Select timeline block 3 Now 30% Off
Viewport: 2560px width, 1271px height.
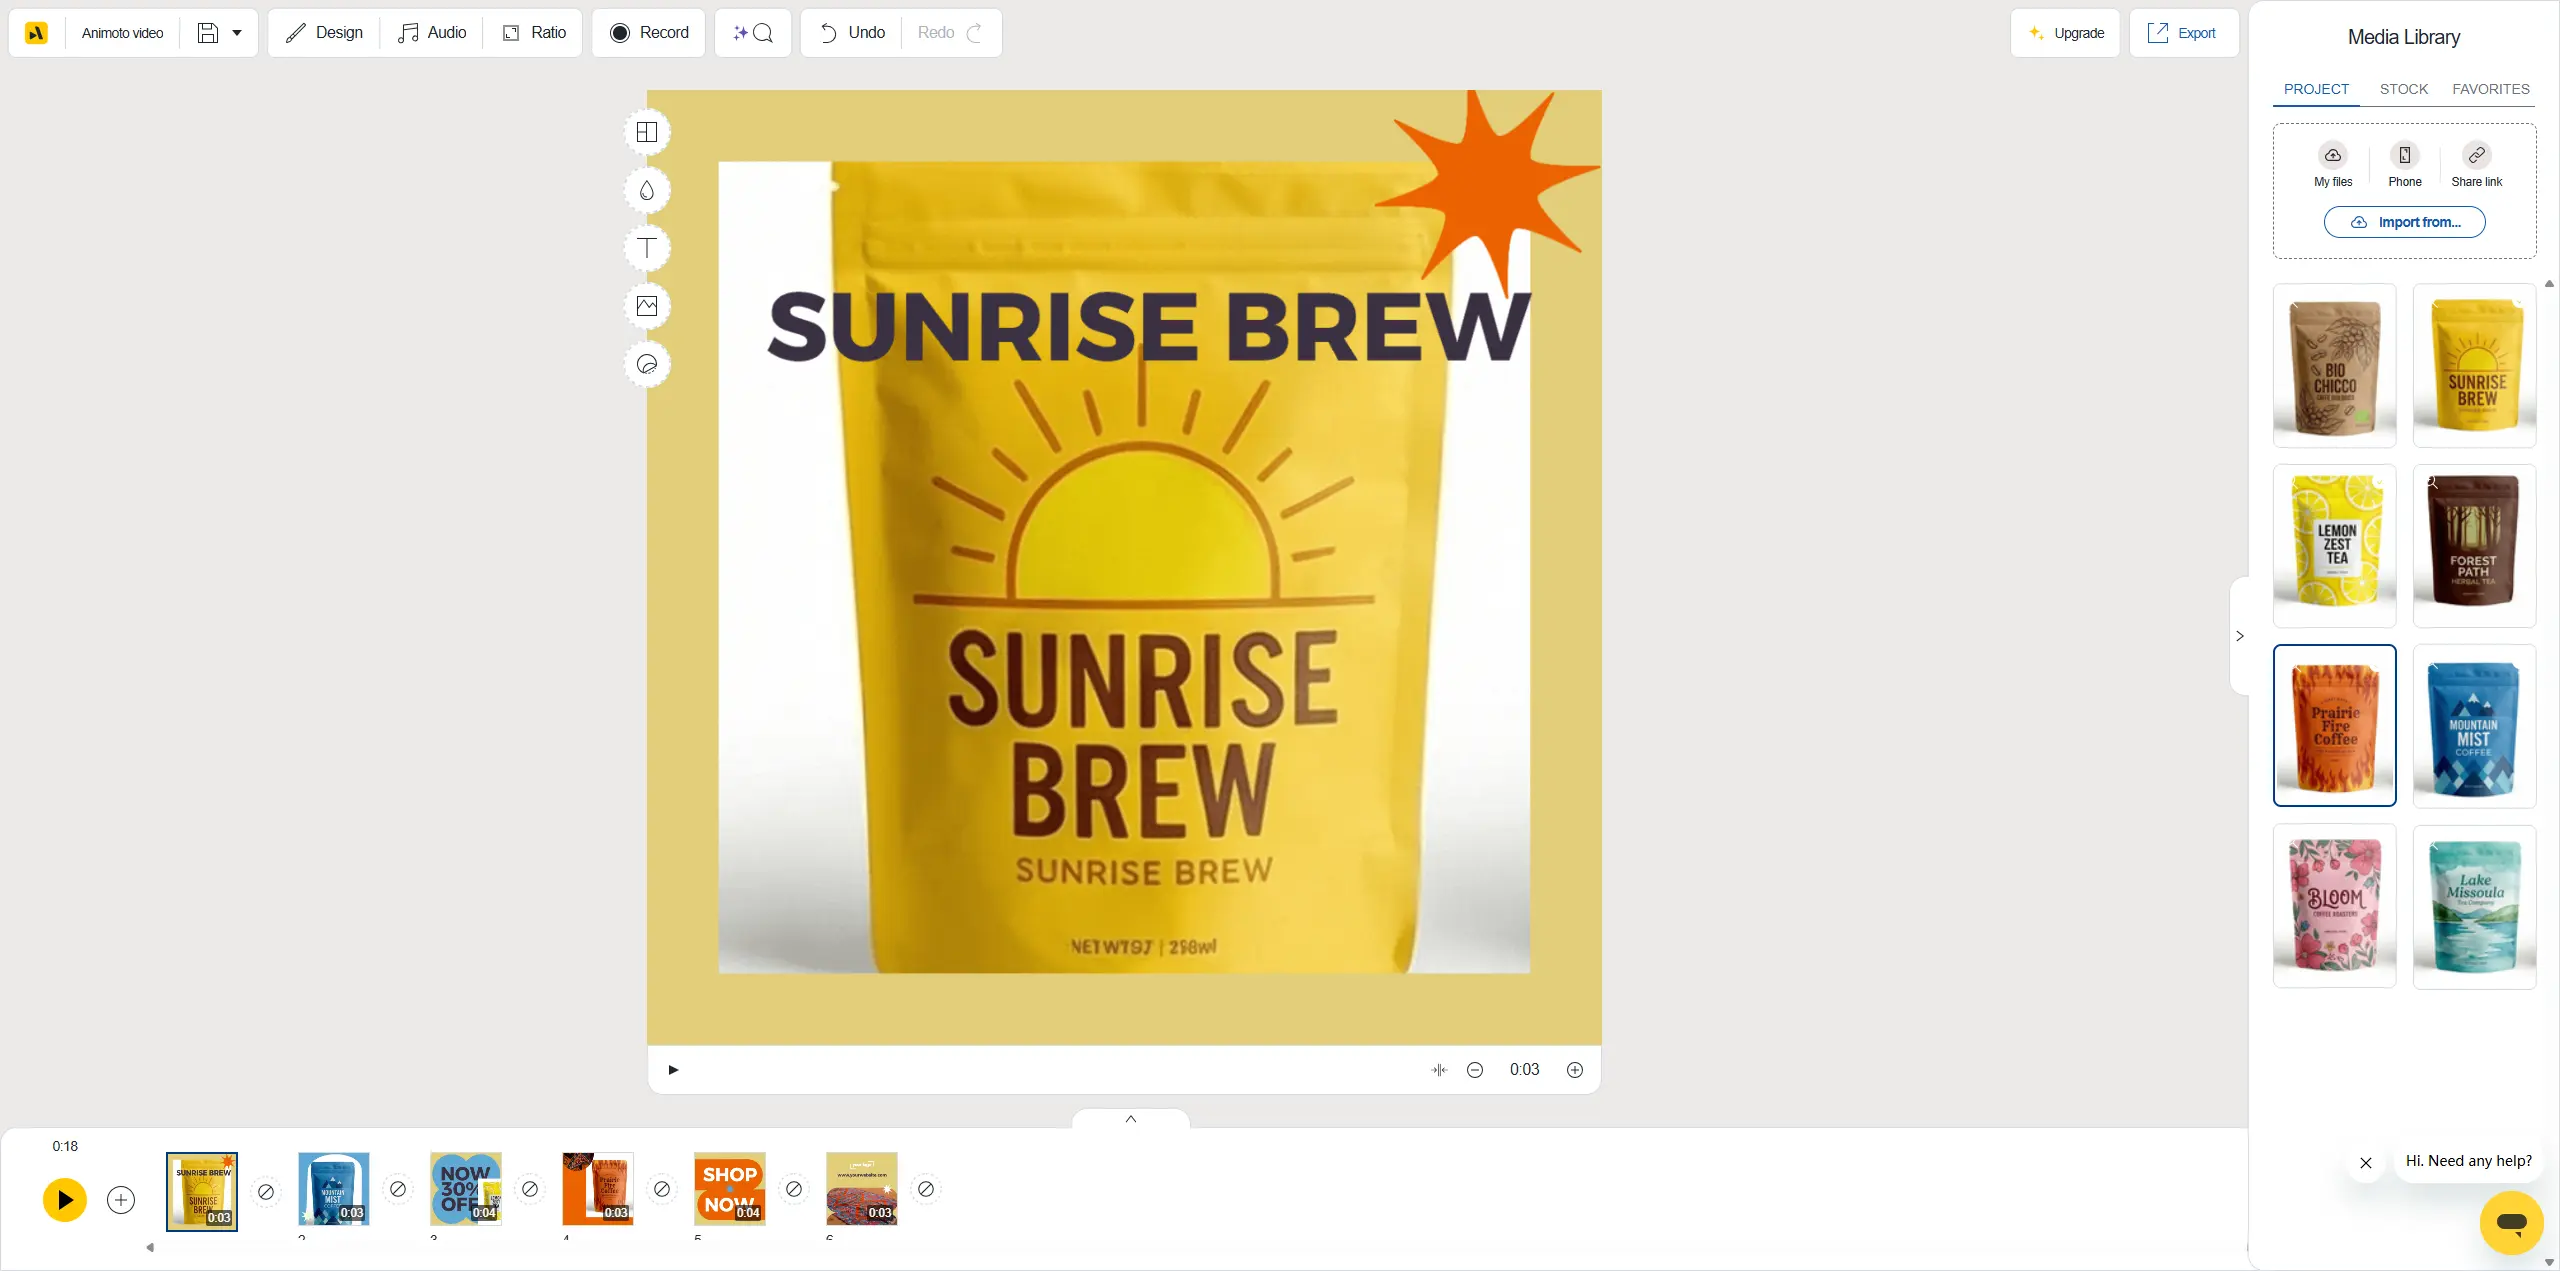point(466,1189)
